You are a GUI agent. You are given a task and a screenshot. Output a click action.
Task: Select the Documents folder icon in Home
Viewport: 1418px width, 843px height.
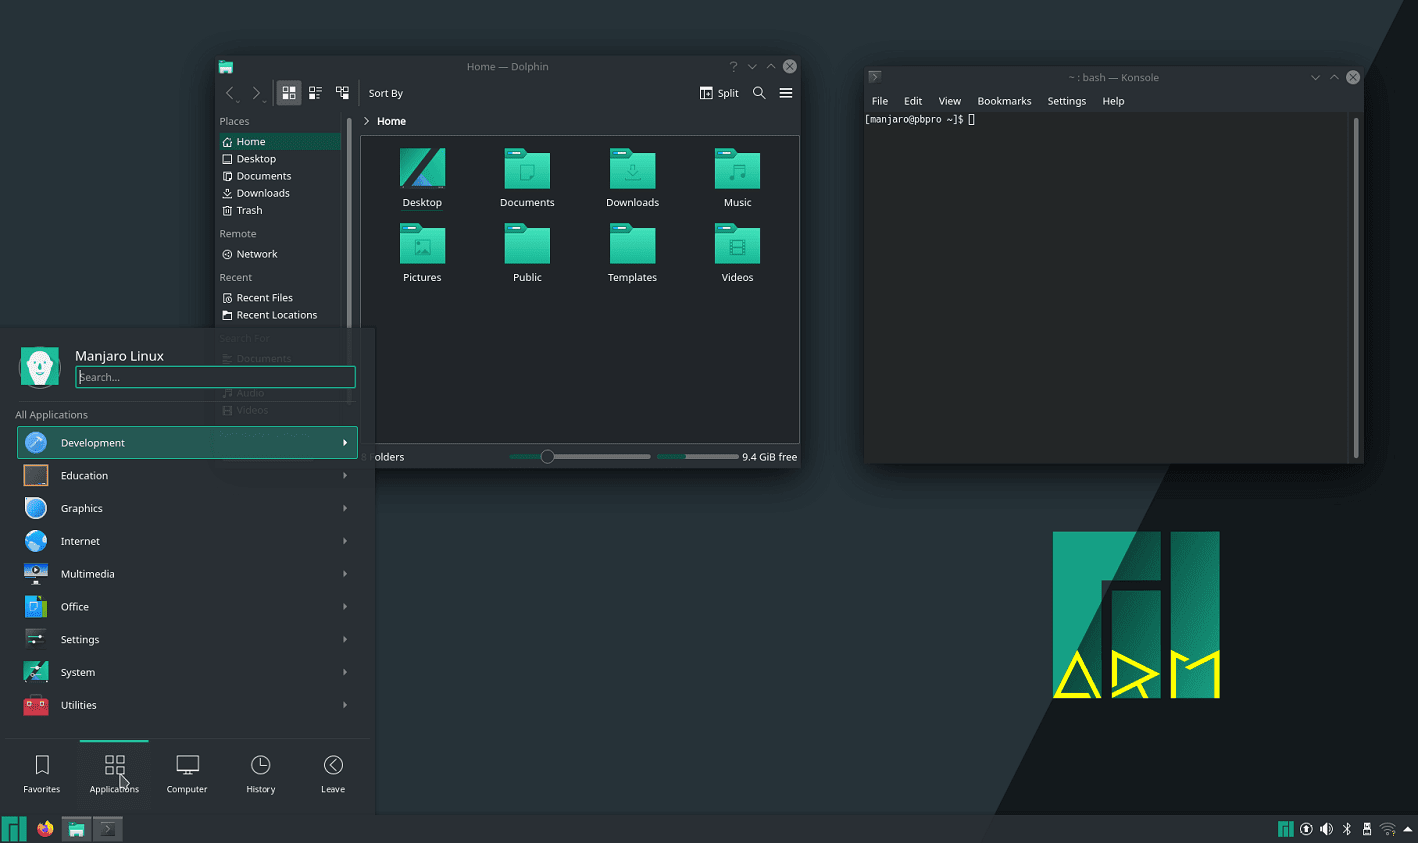pos(527,178)
